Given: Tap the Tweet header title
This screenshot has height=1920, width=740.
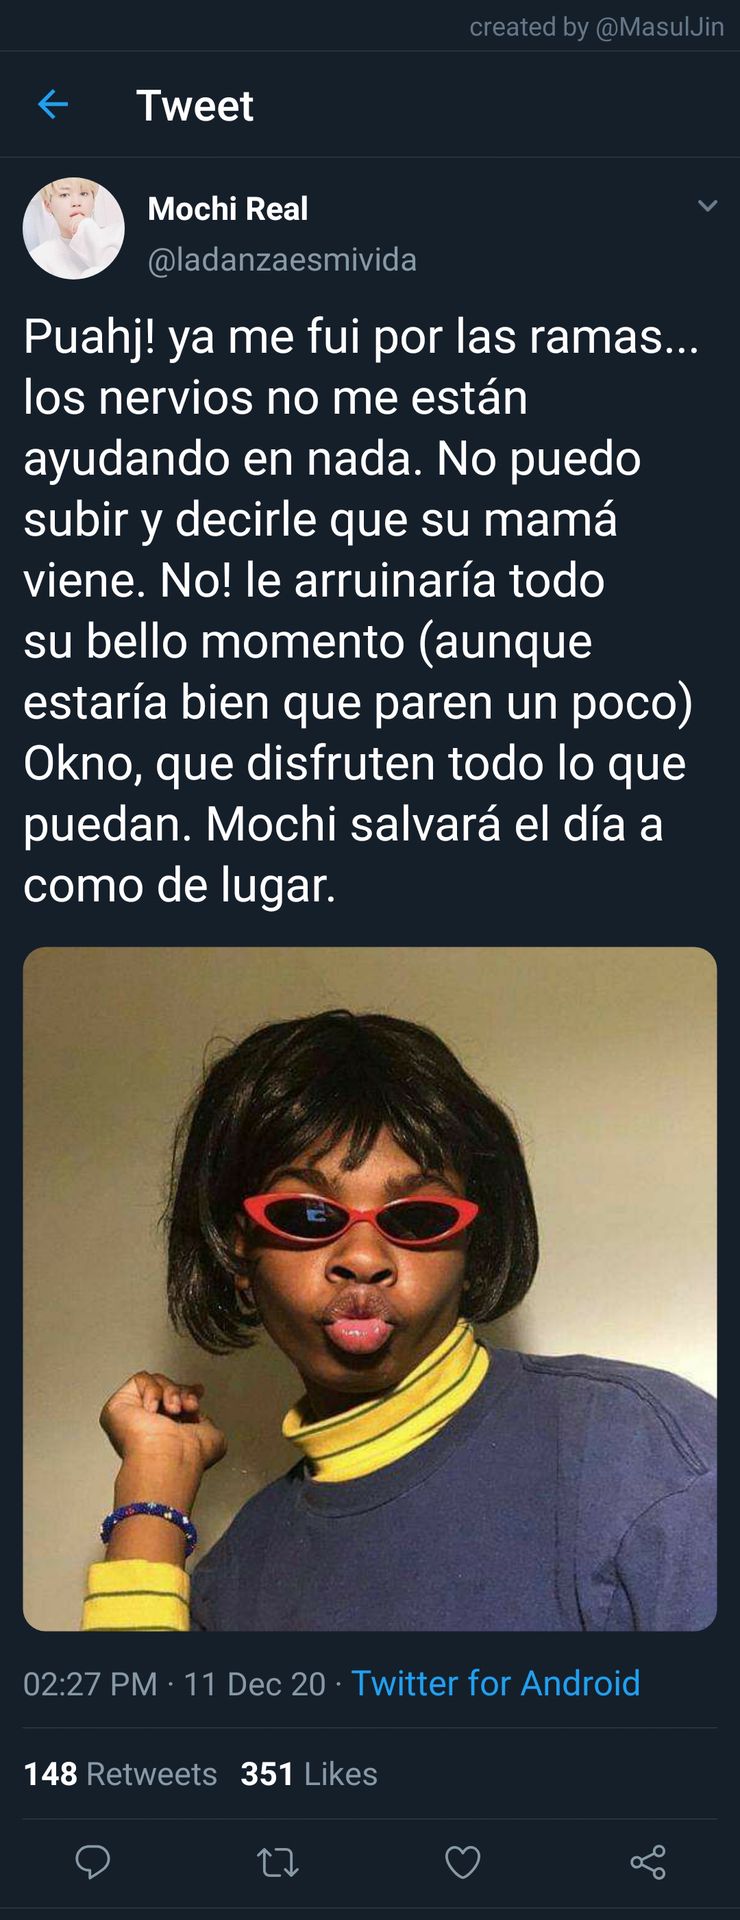Looking at the screenshot, I should tap(195, 105).
